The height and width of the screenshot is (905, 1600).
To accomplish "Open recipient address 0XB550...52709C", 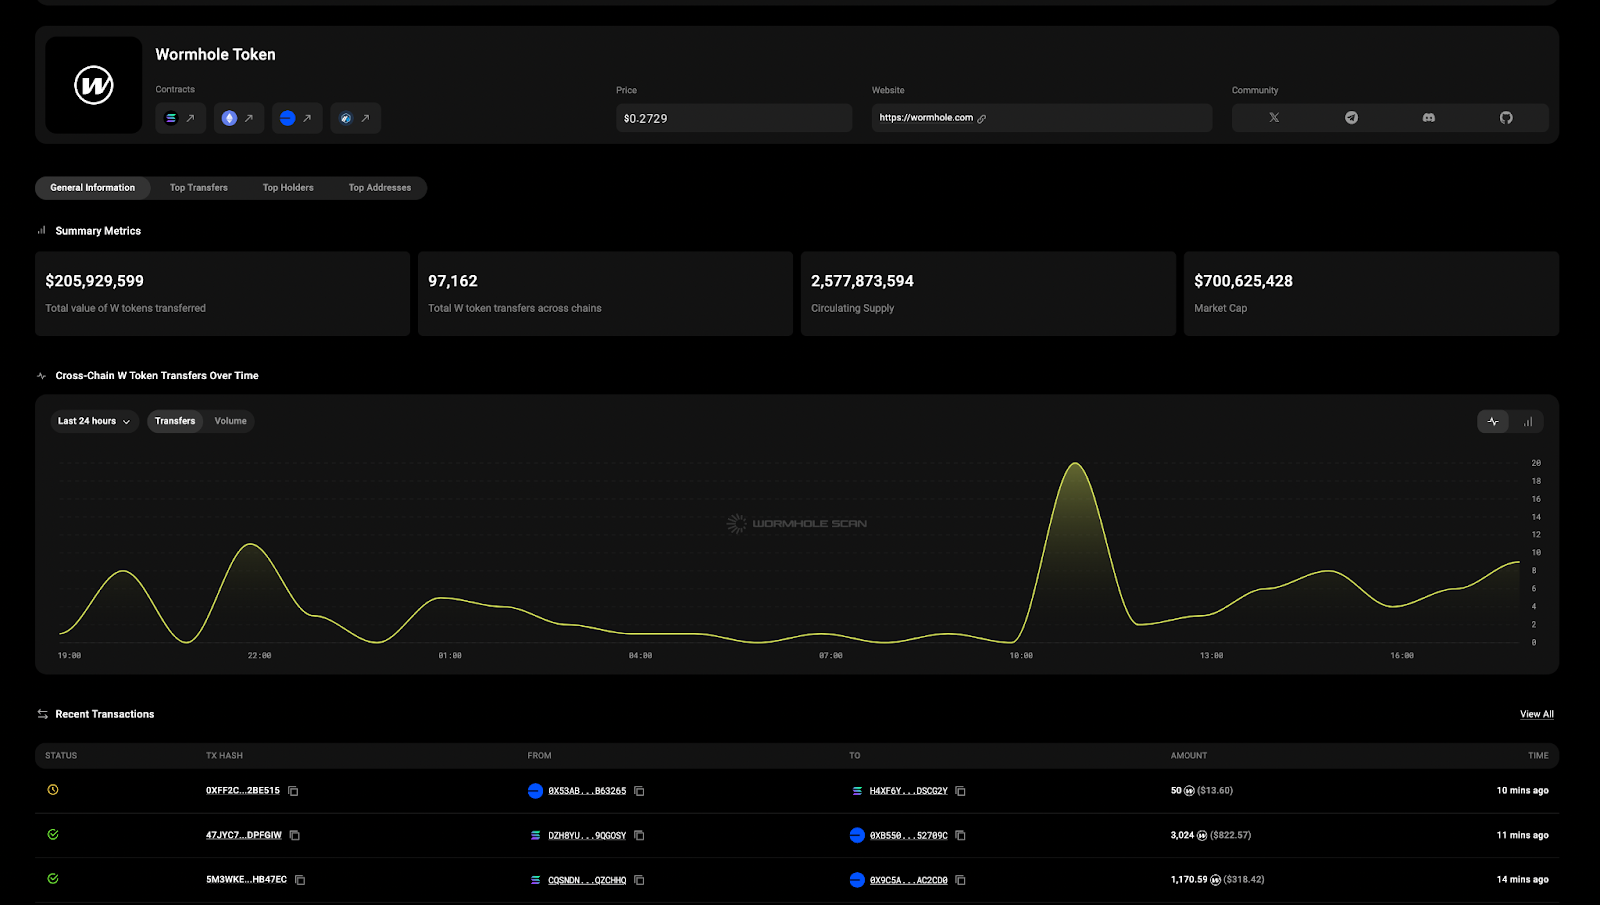I will click(909, 835).
